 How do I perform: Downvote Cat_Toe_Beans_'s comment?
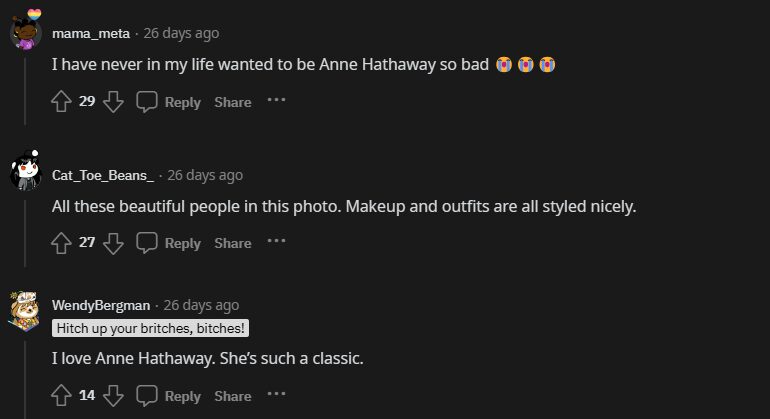click(113, 242)
